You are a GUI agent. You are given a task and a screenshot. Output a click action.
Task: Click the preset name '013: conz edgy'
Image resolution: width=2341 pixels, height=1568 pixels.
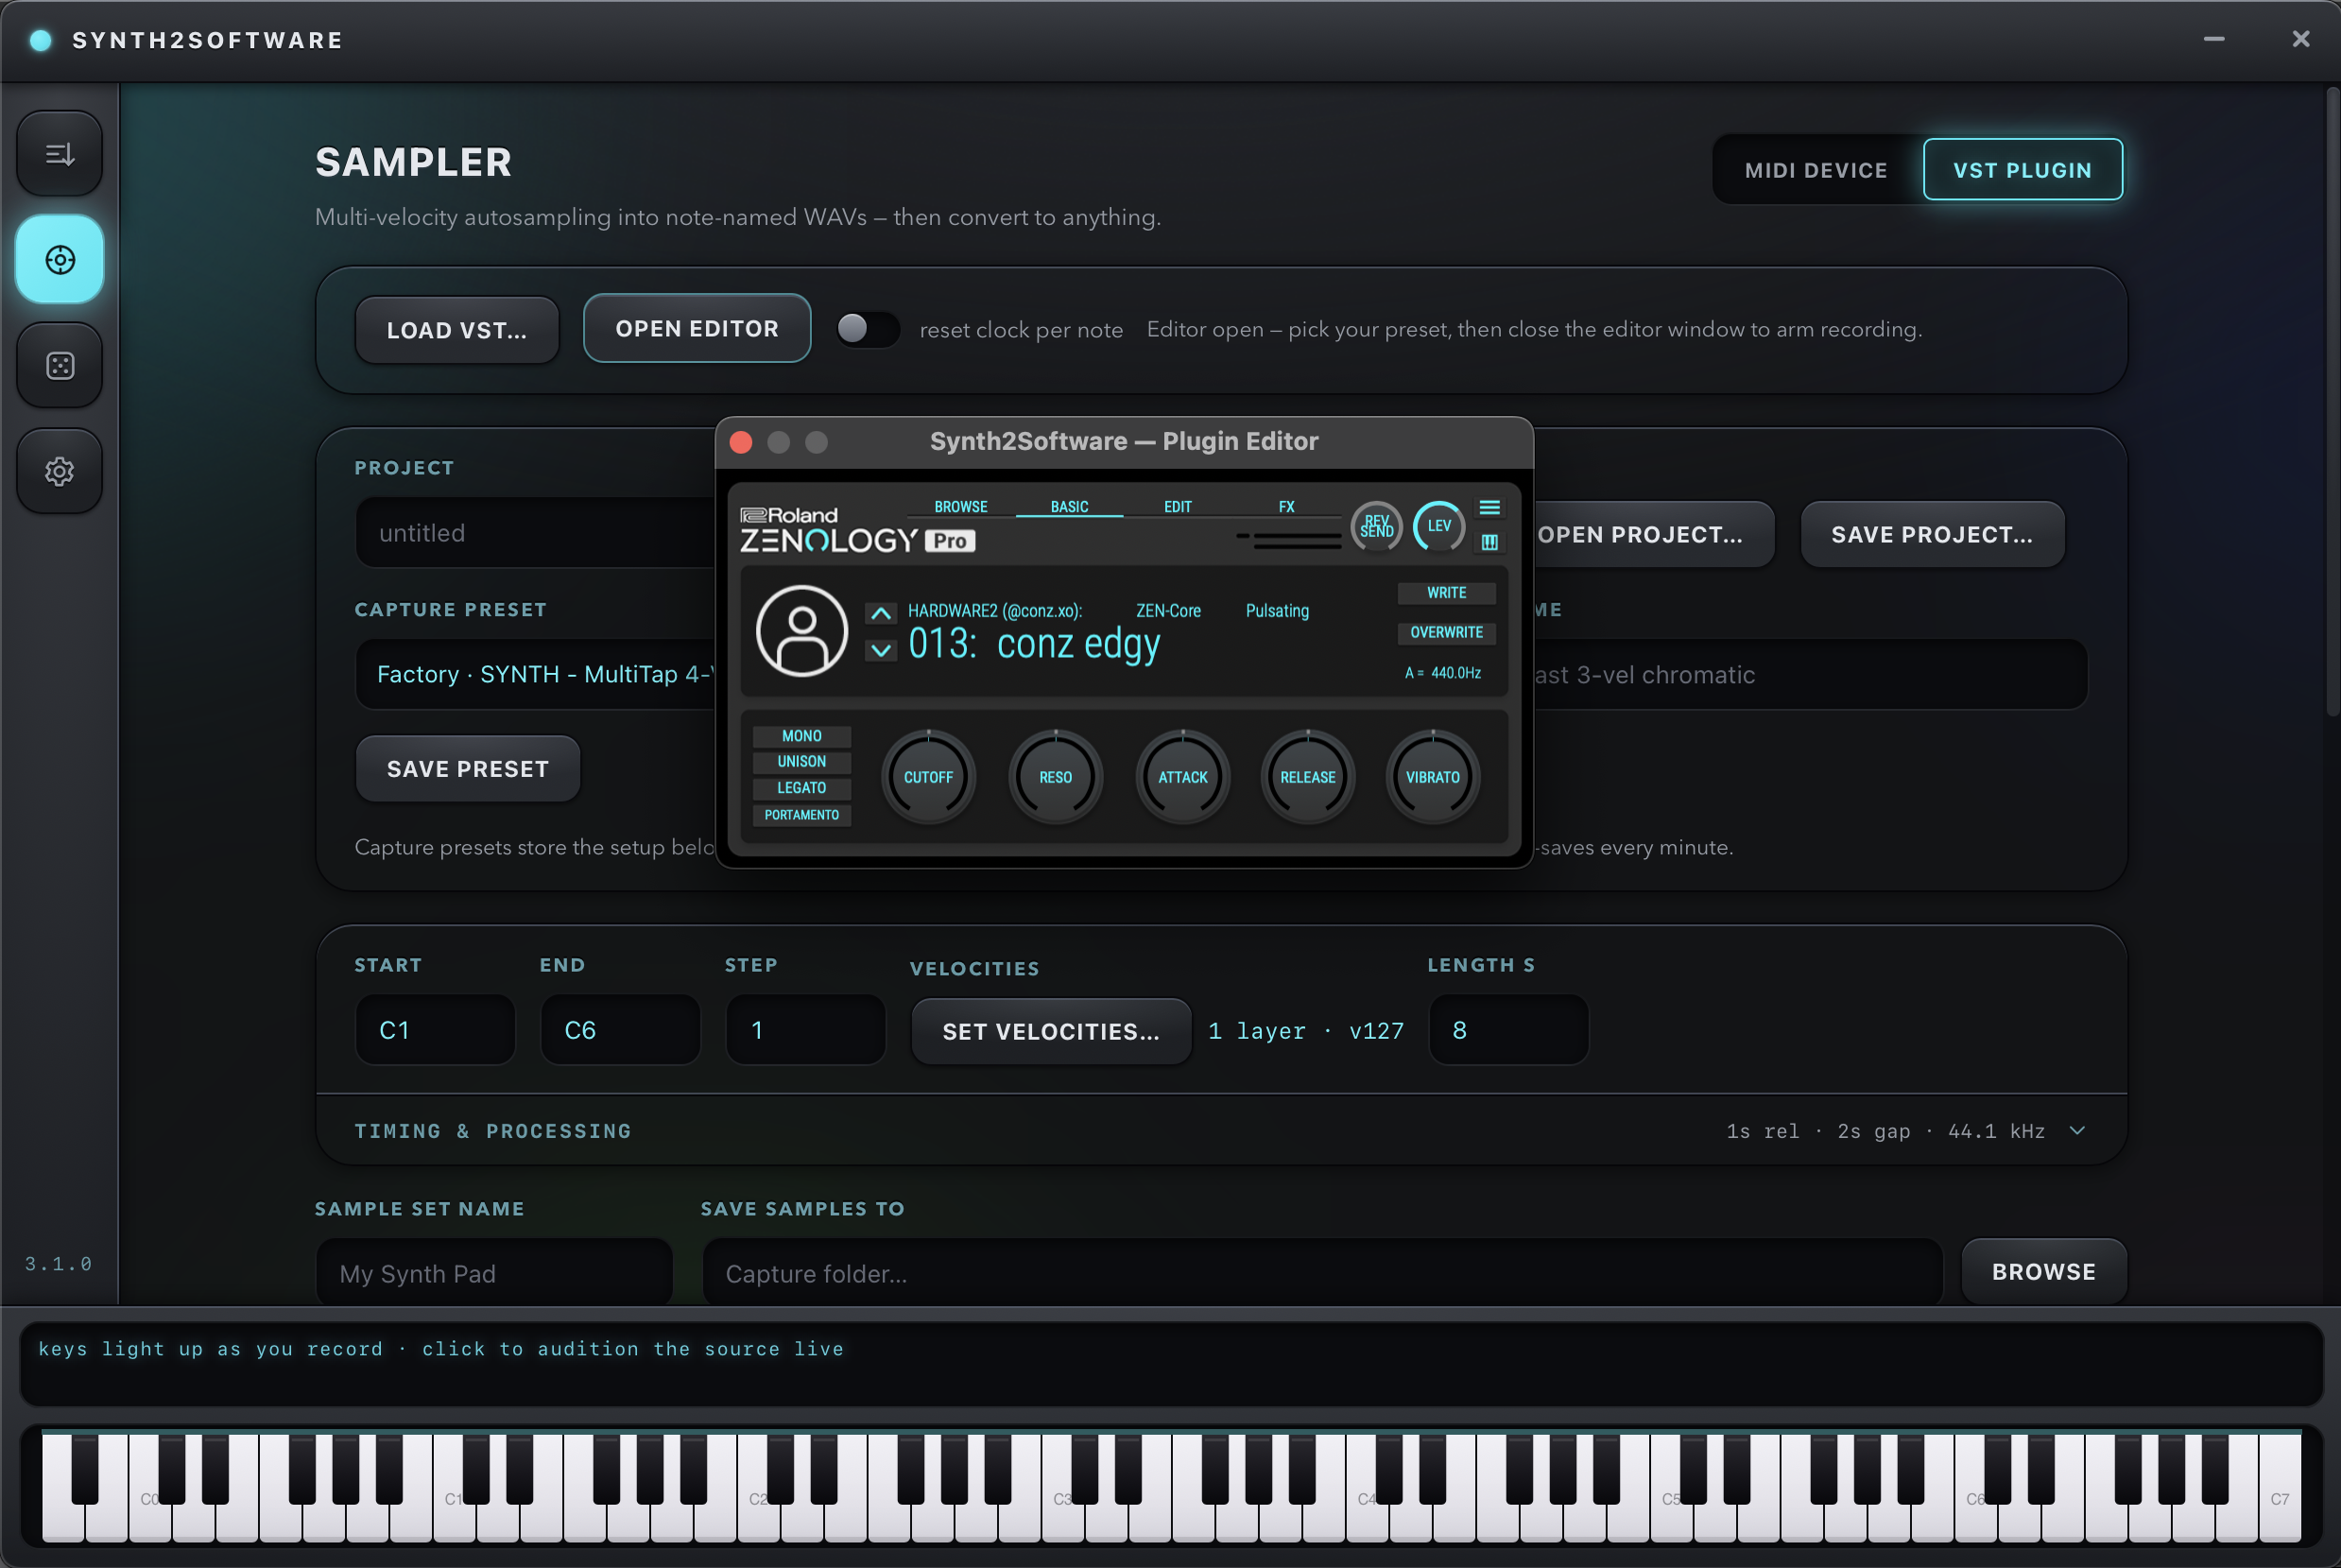coord(1034,645)
